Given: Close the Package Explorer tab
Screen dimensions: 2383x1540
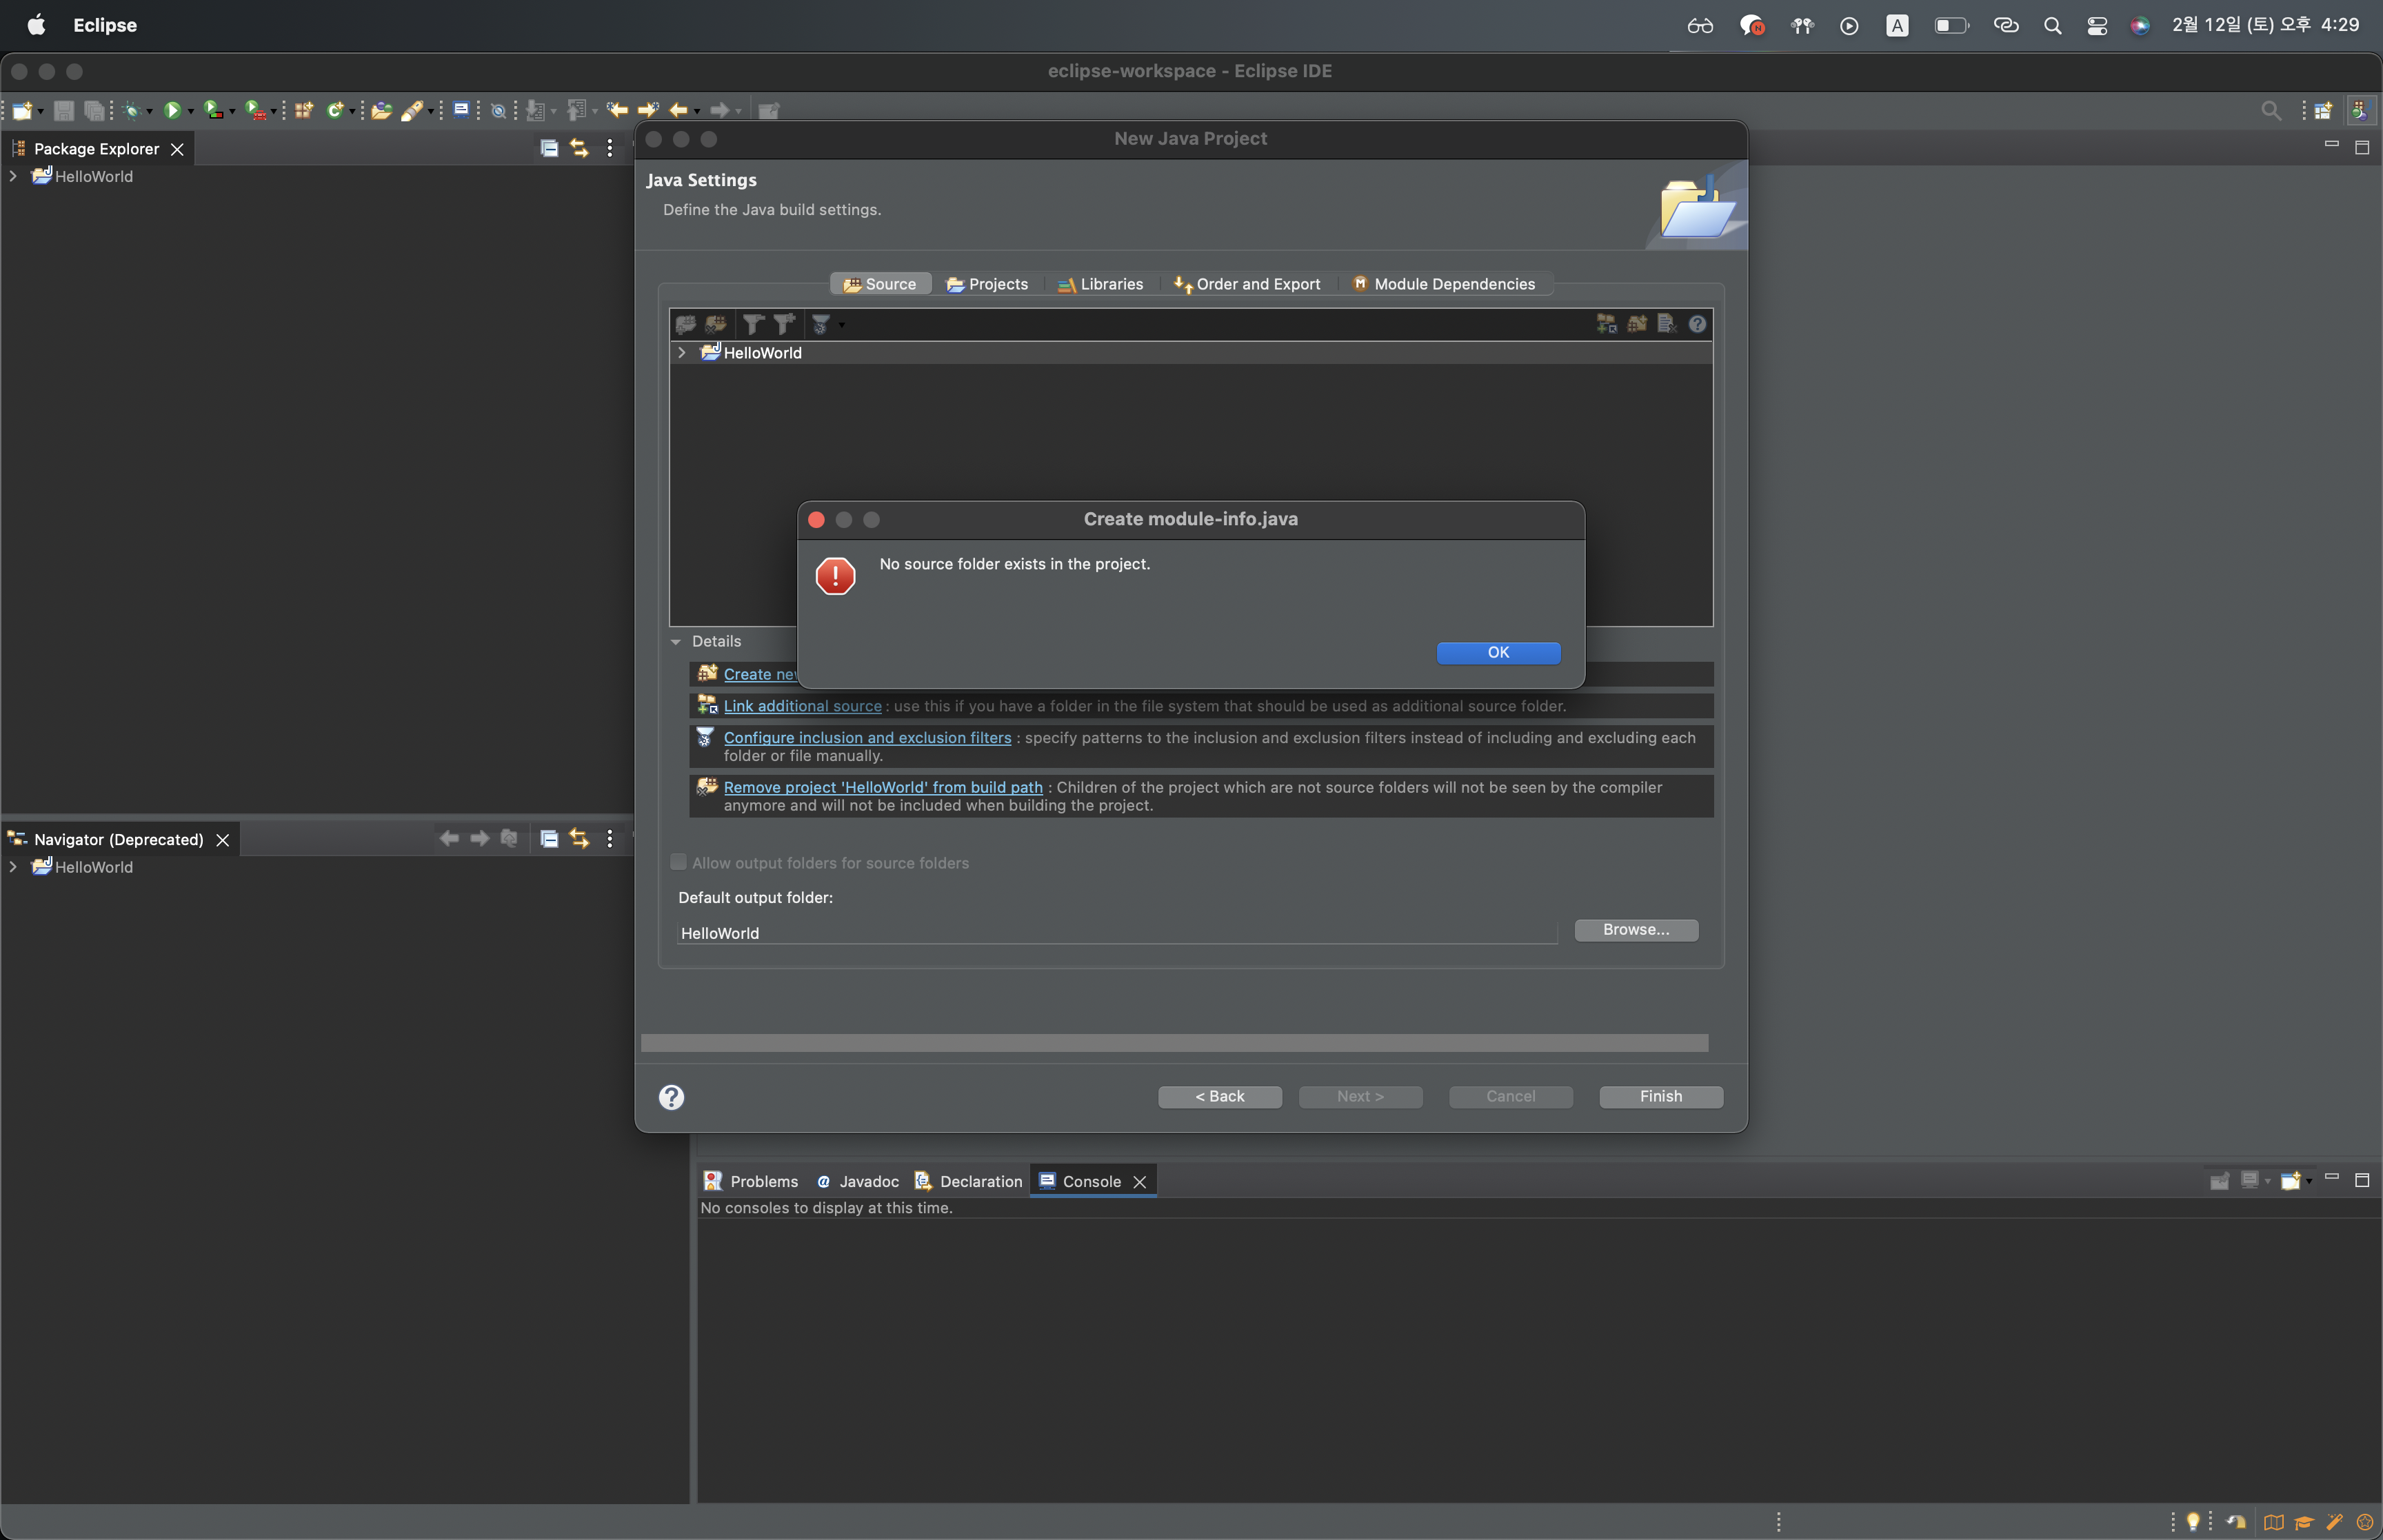Looking at the screenshot, I should pyautogui.click(x=177, y=149).
